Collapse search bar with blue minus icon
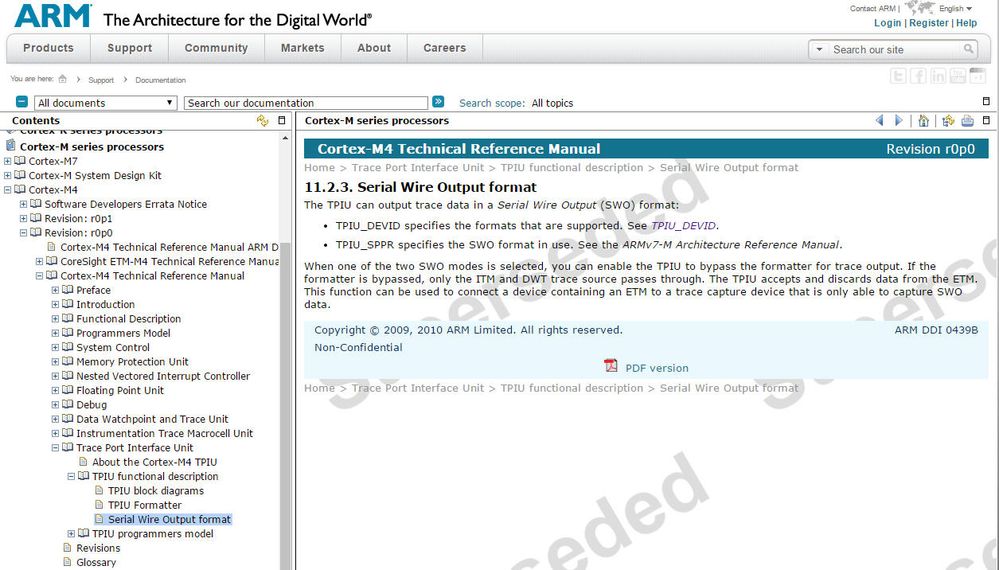This screenshot has height=570, width=999. tap(22, 102)
